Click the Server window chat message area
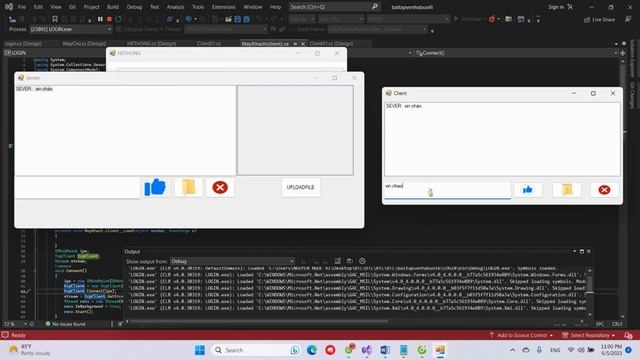The width and height of the screenshot is (640, 360). [x=125, y=130]
